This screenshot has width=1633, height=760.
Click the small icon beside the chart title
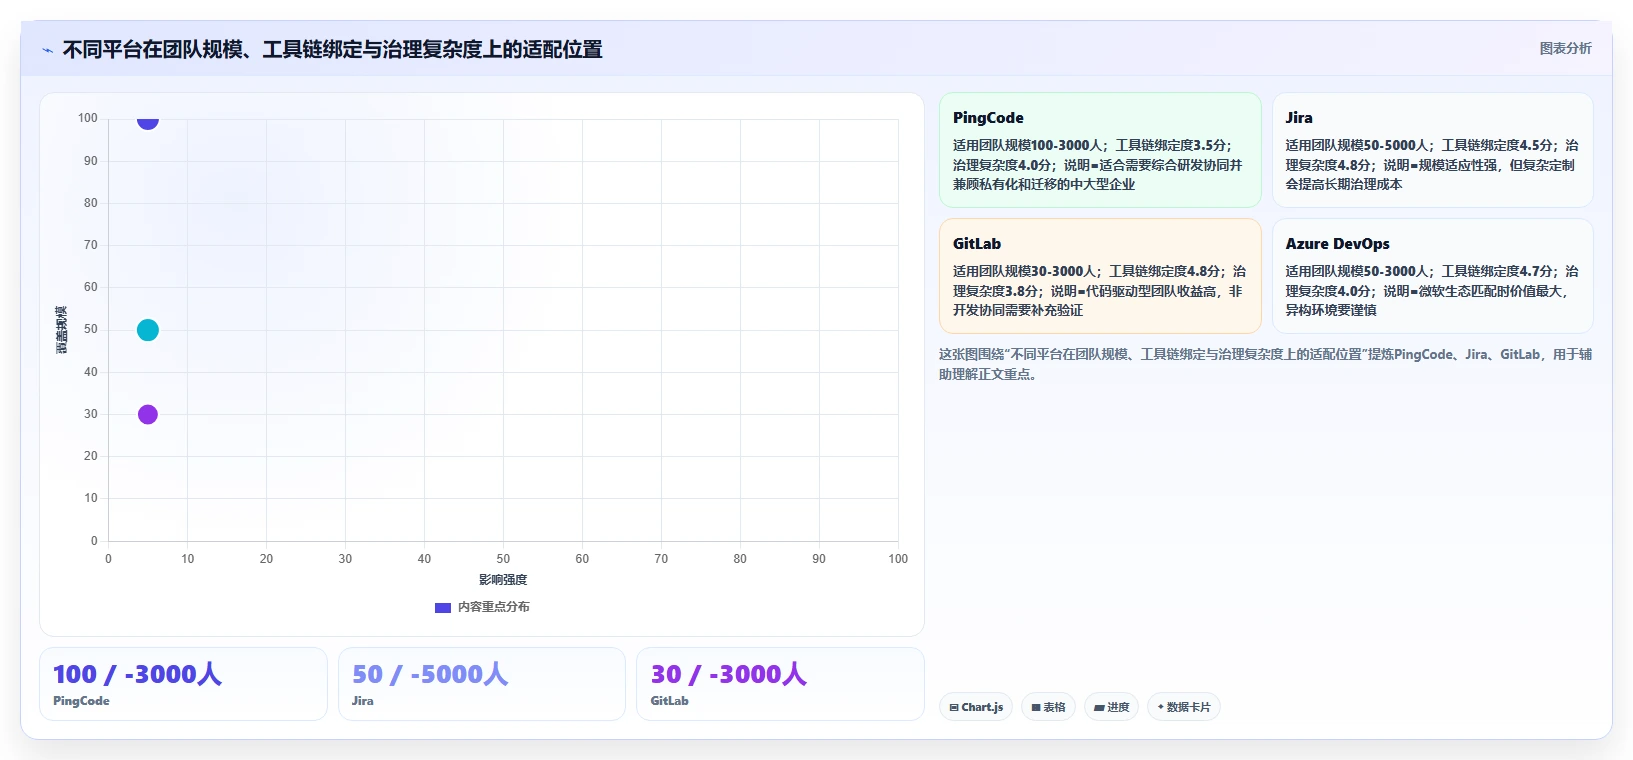coord(47,50)
